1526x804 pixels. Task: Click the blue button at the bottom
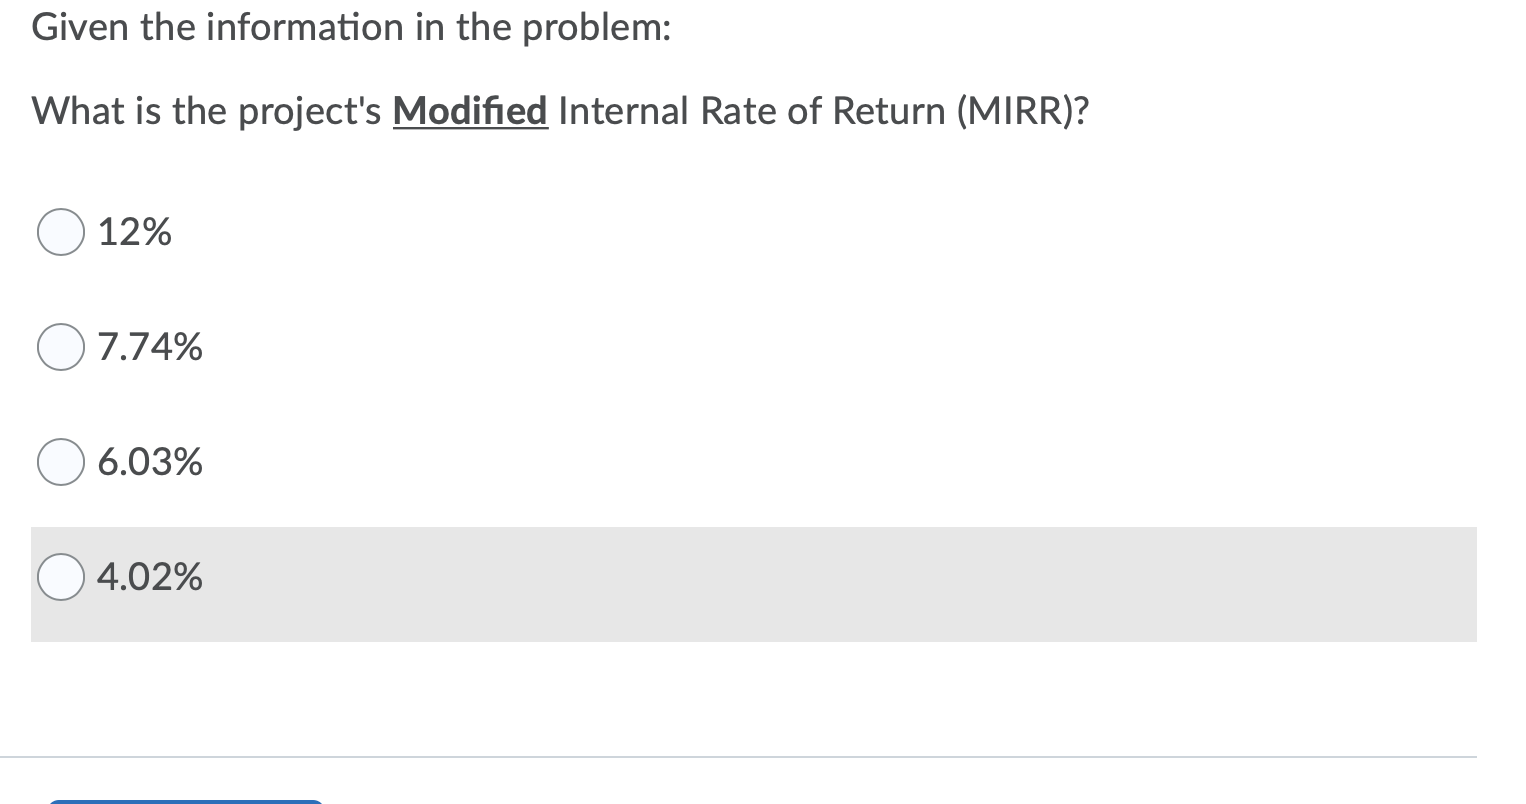[185, 801]
